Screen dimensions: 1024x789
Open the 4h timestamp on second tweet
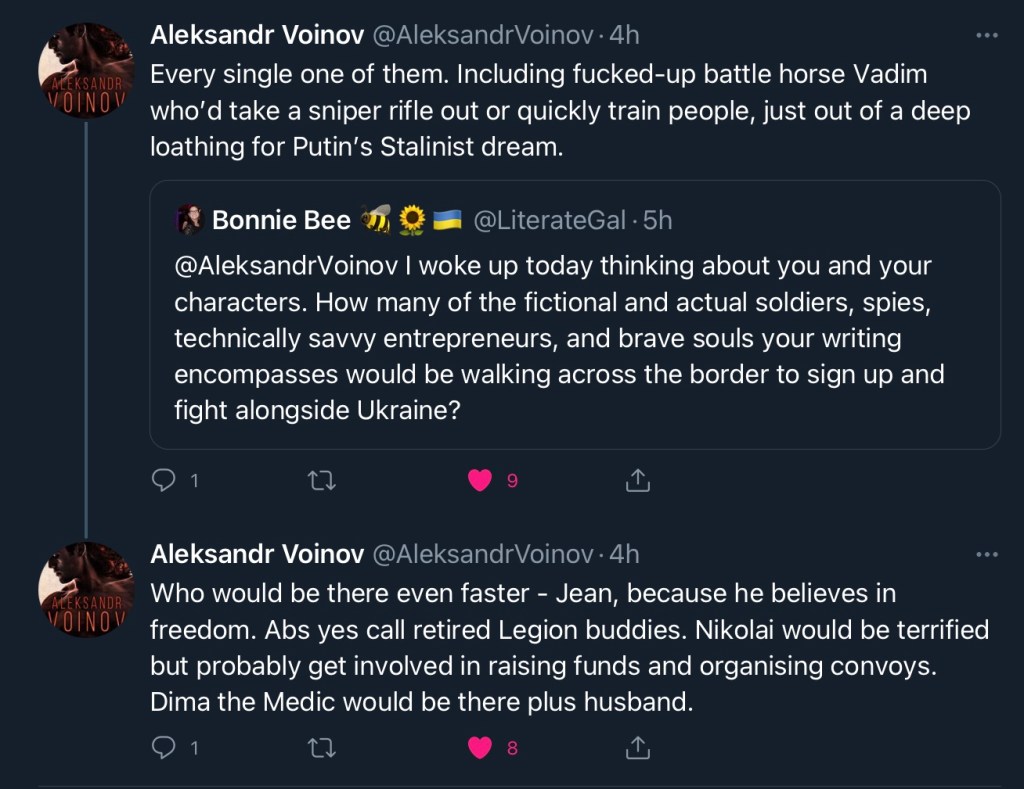pyautogui.click(x=624, y=554)
